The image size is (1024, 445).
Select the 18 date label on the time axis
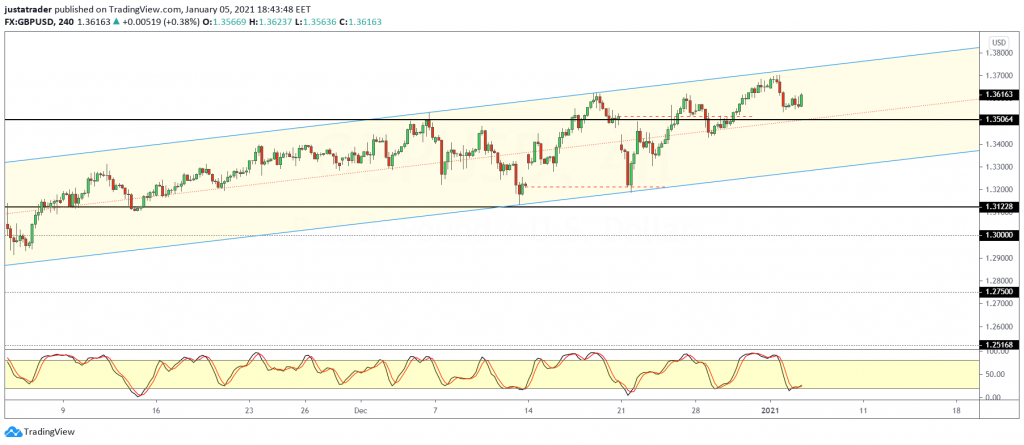coord(956,410)
